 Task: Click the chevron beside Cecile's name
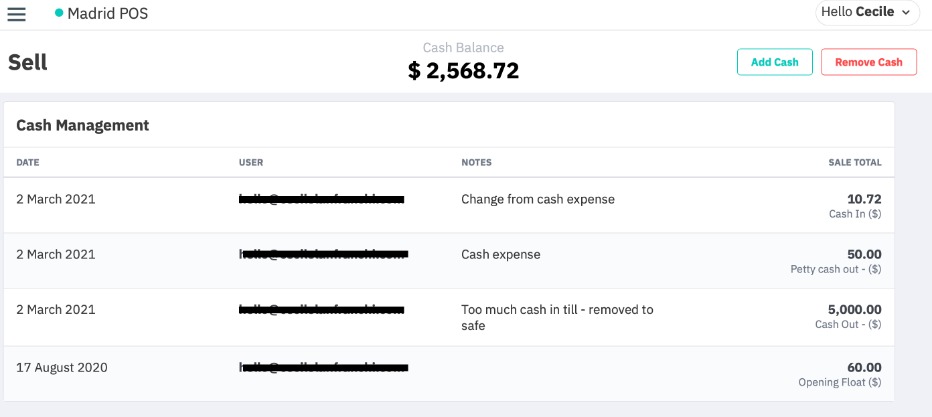pyautogui.click(x=906, y=13)
